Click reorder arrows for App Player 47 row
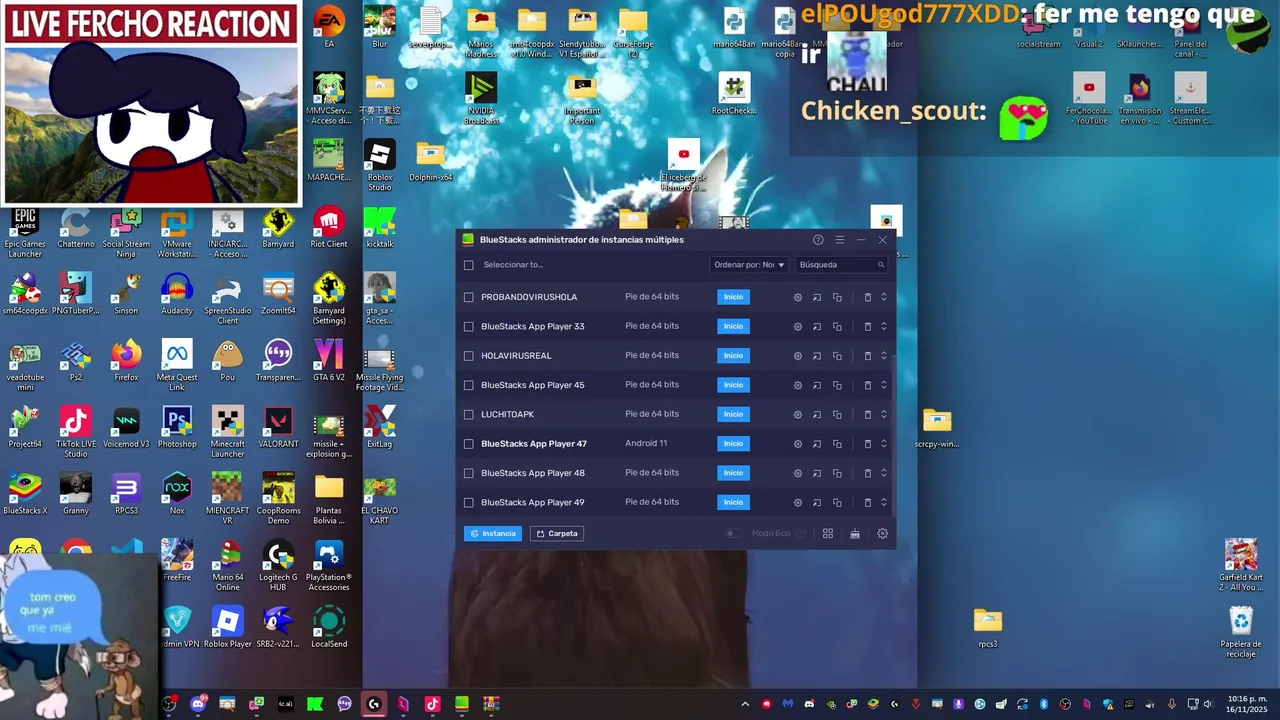This screenshot has width=1280, height=720. 883,444
